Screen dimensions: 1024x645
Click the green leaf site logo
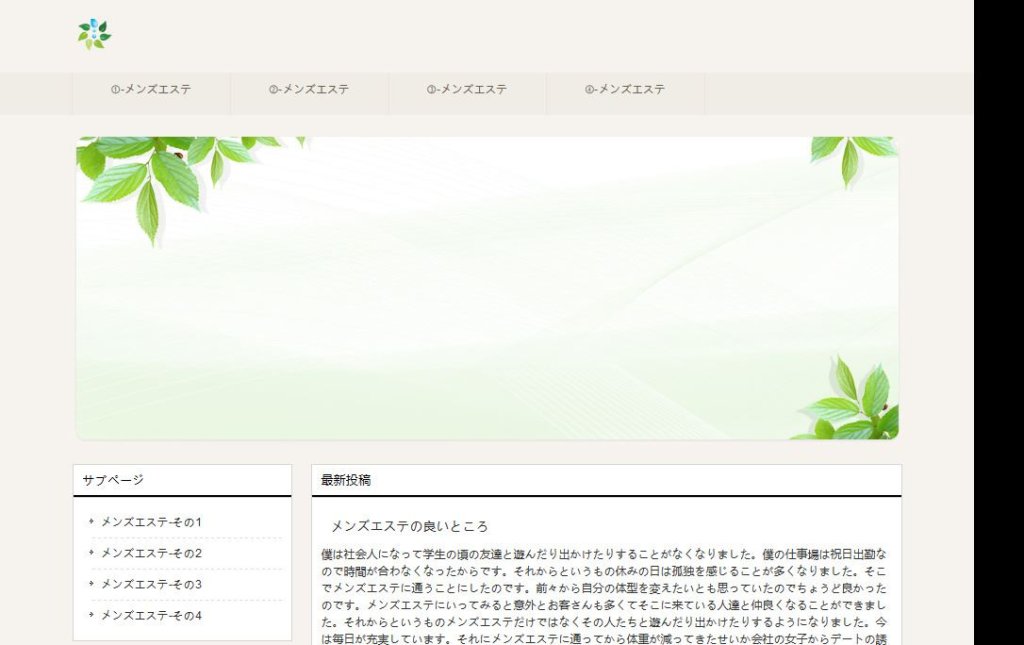(94, 34)
